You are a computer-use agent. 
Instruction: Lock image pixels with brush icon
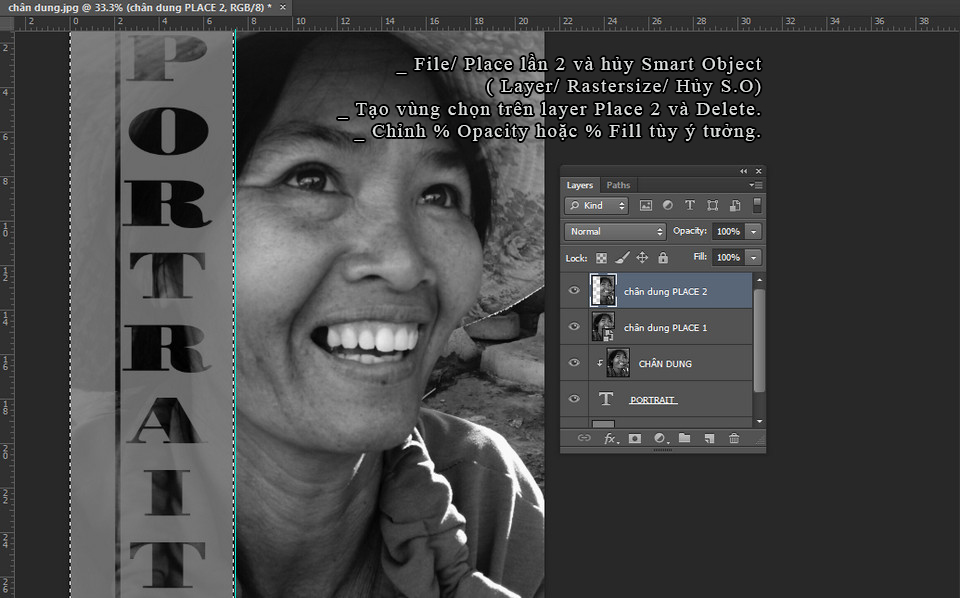[x=622, y=258]
